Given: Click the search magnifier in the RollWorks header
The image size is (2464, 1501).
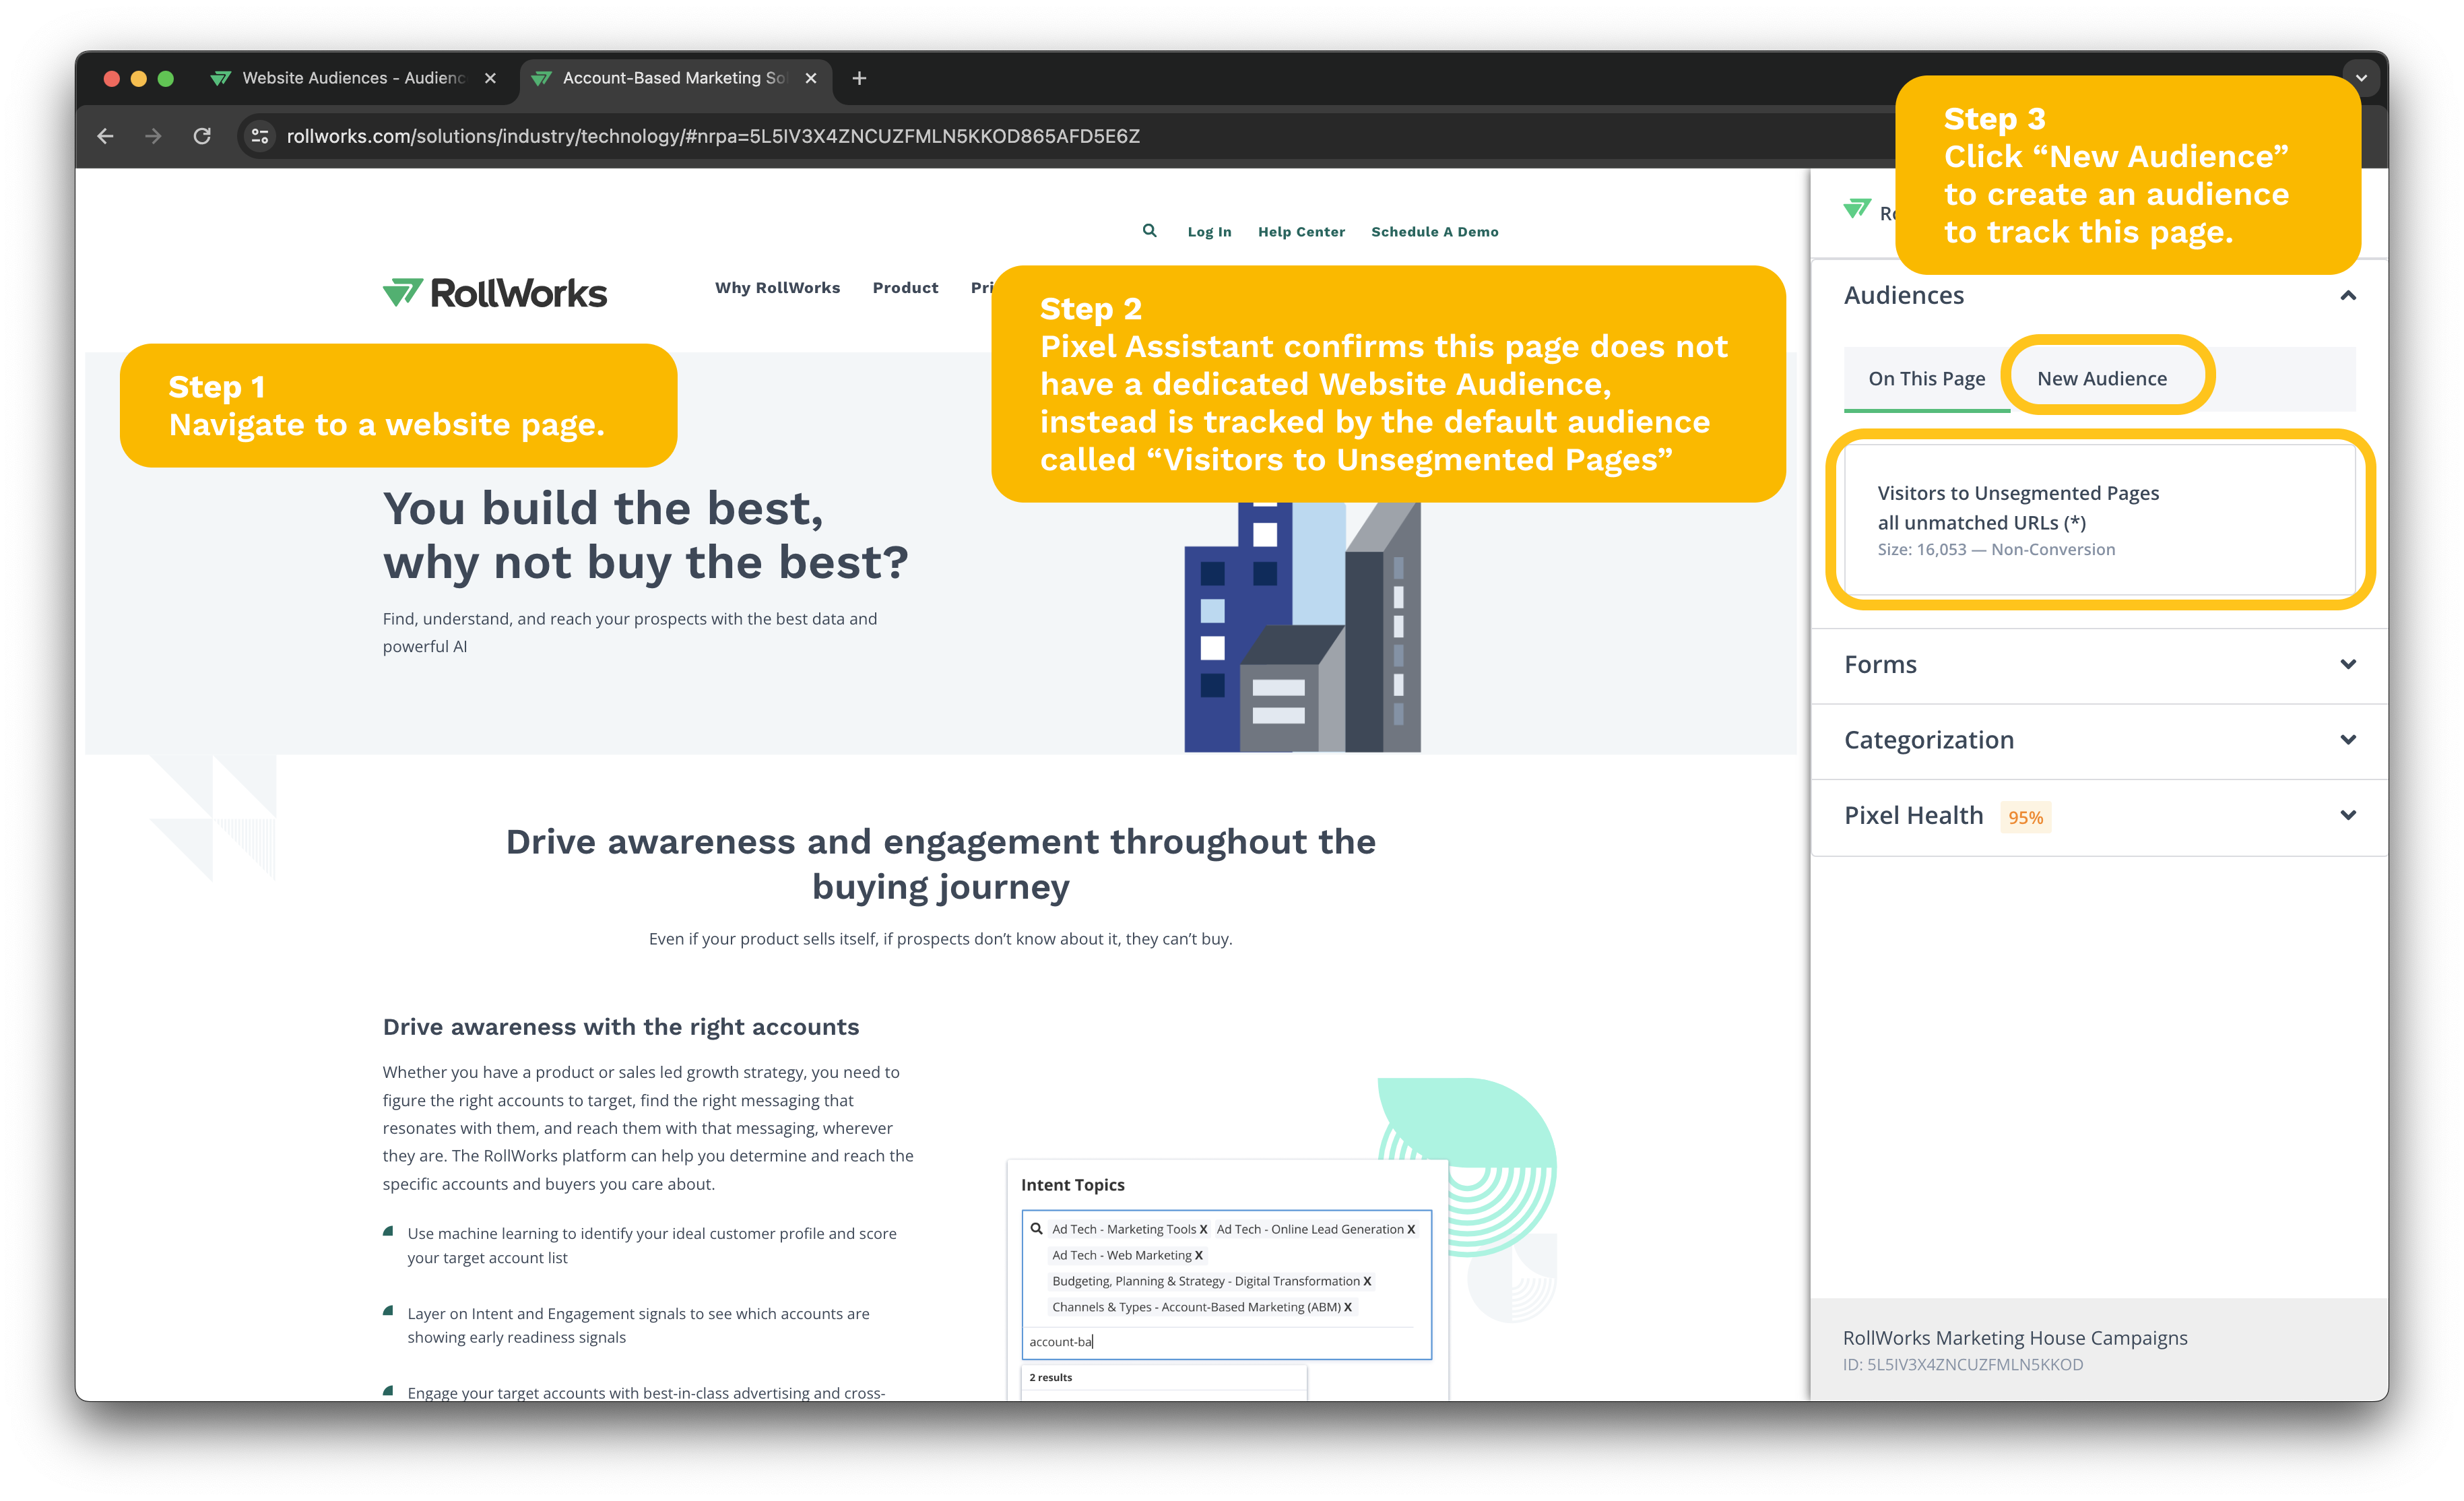Looking at the screenshot, I should coord(1149,231).
